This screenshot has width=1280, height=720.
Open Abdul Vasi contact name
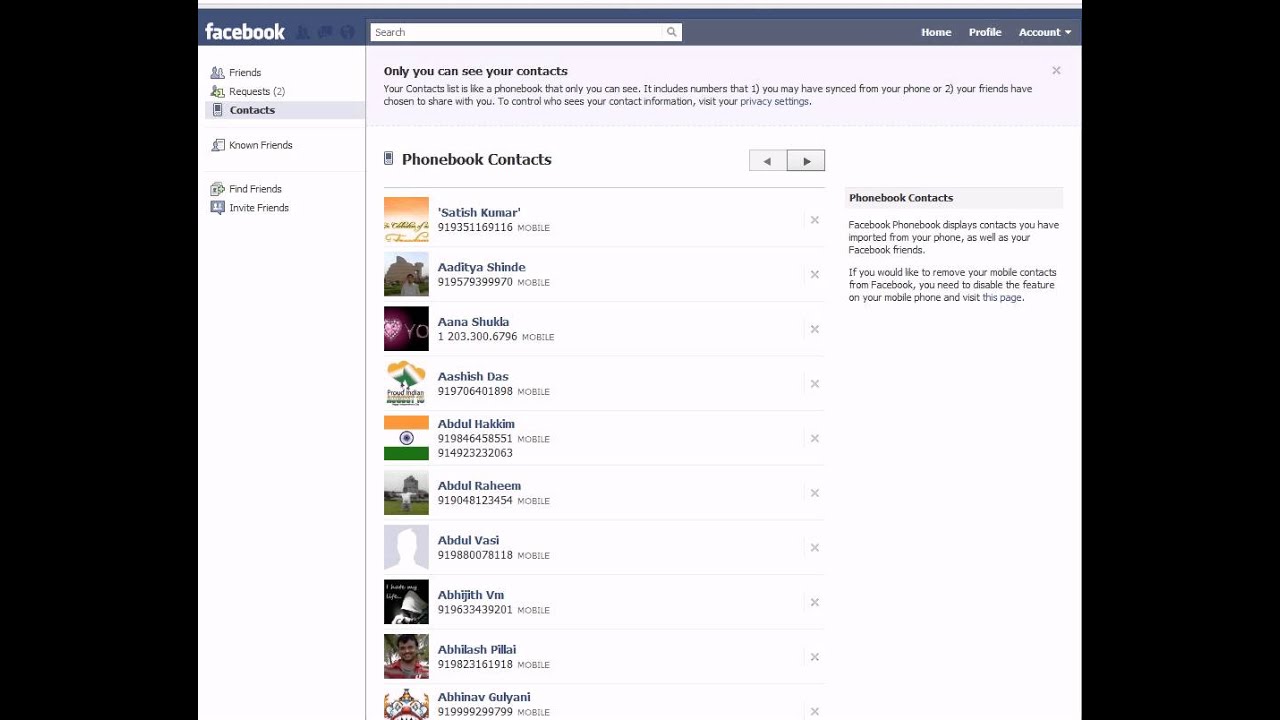468,541
